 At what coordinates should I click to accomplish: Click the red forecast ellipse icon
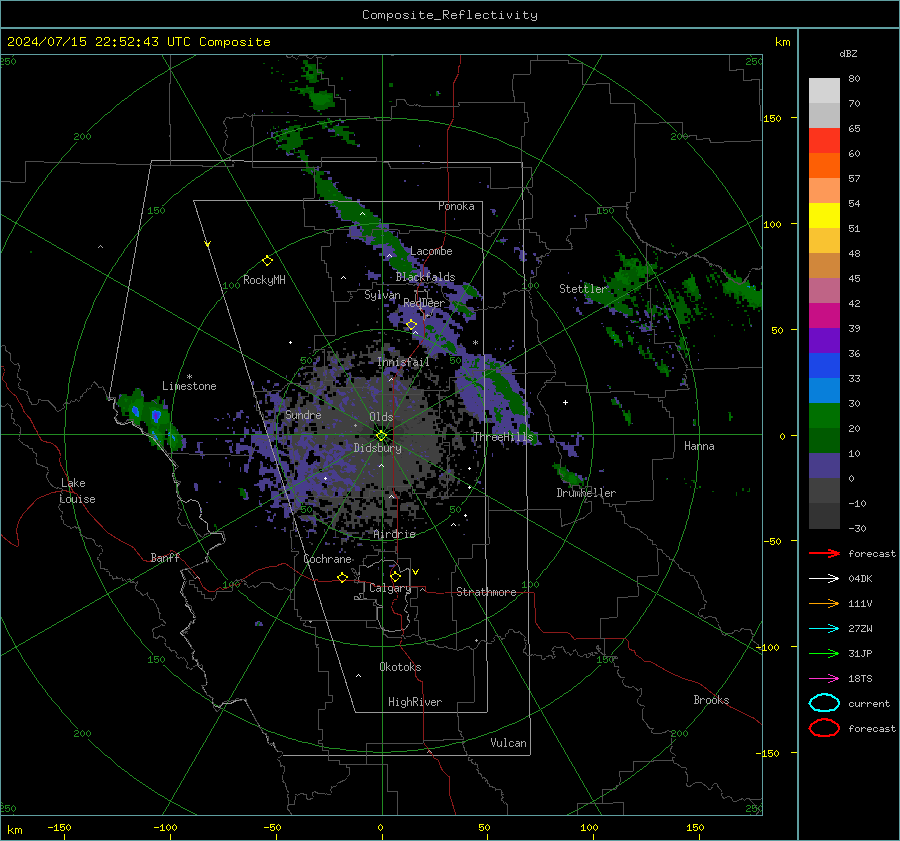click(x=824, y=728)
